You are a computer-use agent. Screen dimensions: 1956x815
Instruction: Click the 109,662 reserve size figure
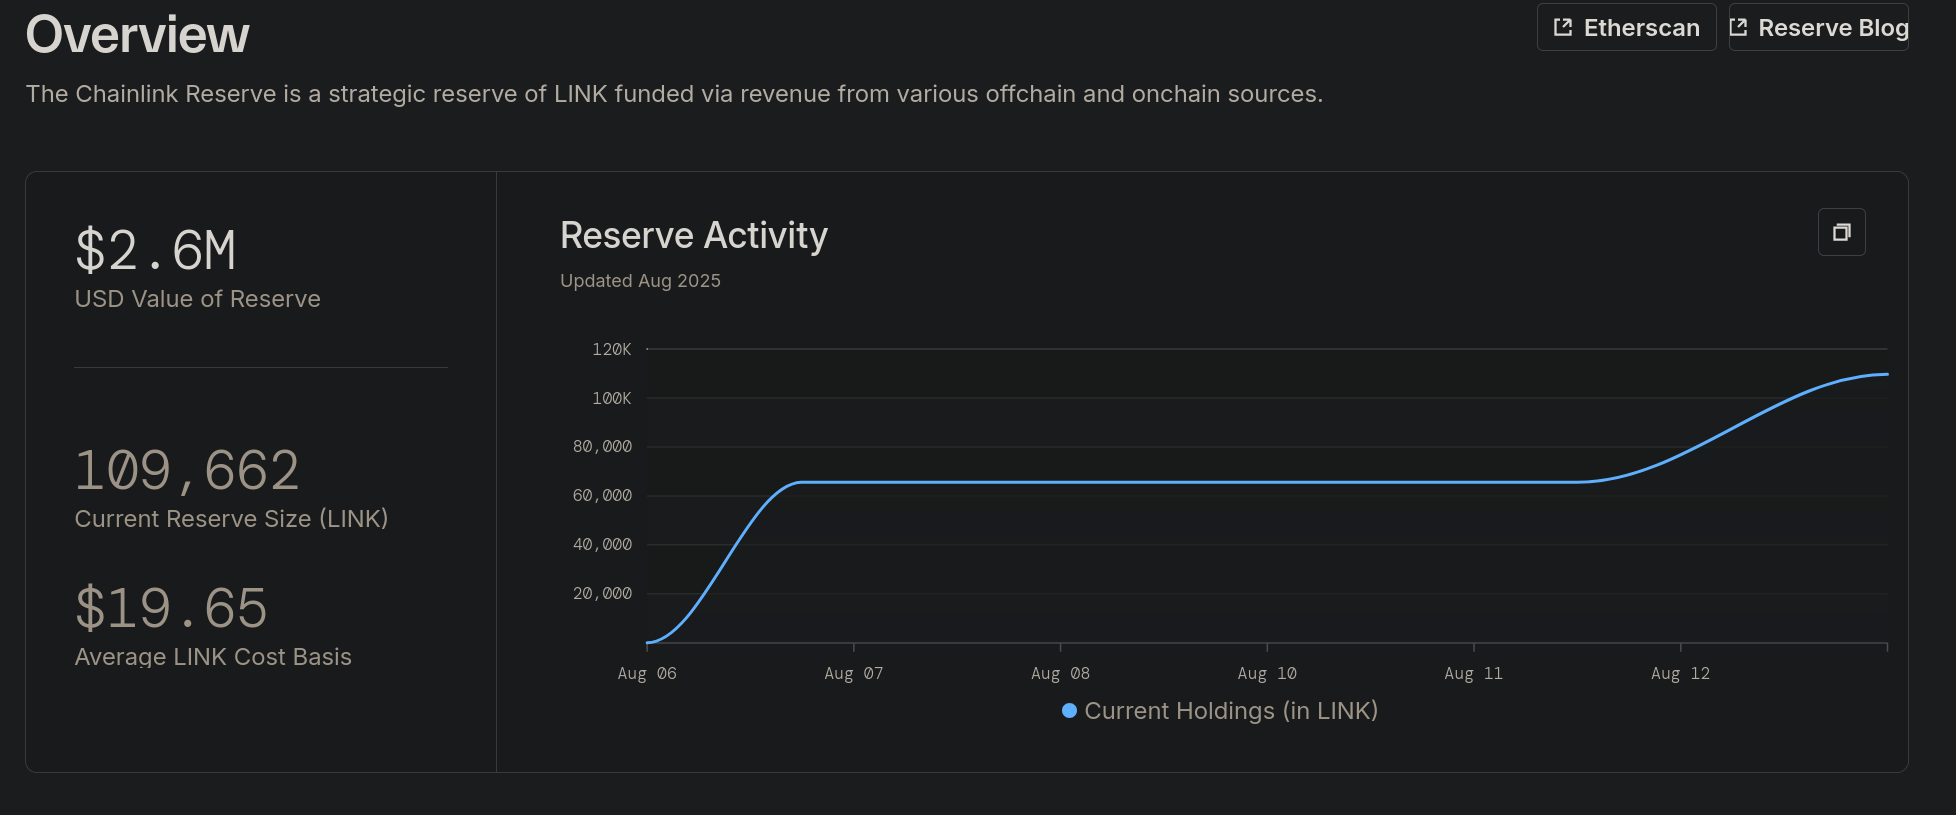[187, 470]
